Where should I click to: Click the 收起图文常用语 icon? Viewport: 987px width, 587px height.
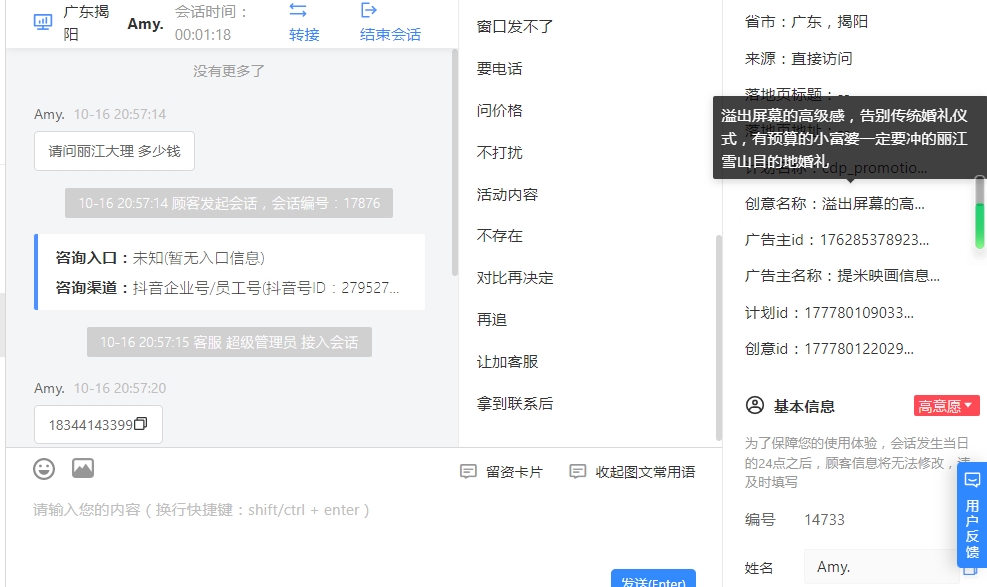tap(577, 471)
